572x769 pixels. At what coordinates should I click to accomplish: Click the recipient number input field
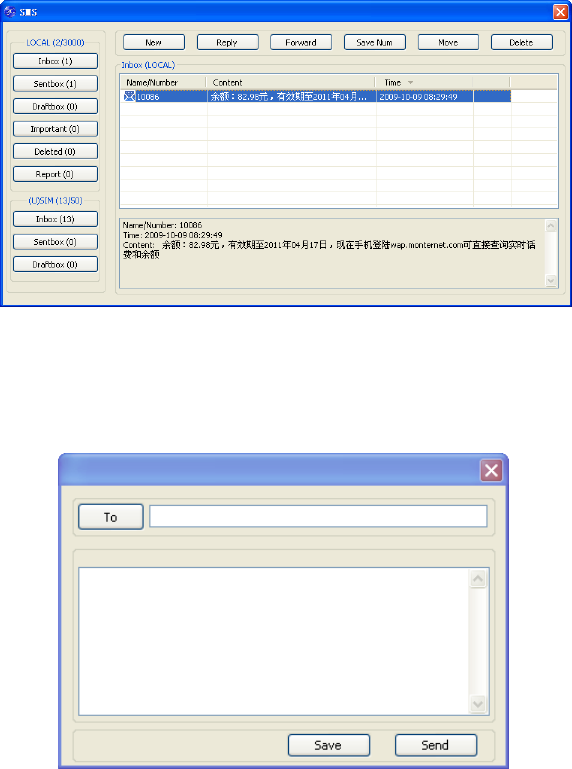pos(318,516)
